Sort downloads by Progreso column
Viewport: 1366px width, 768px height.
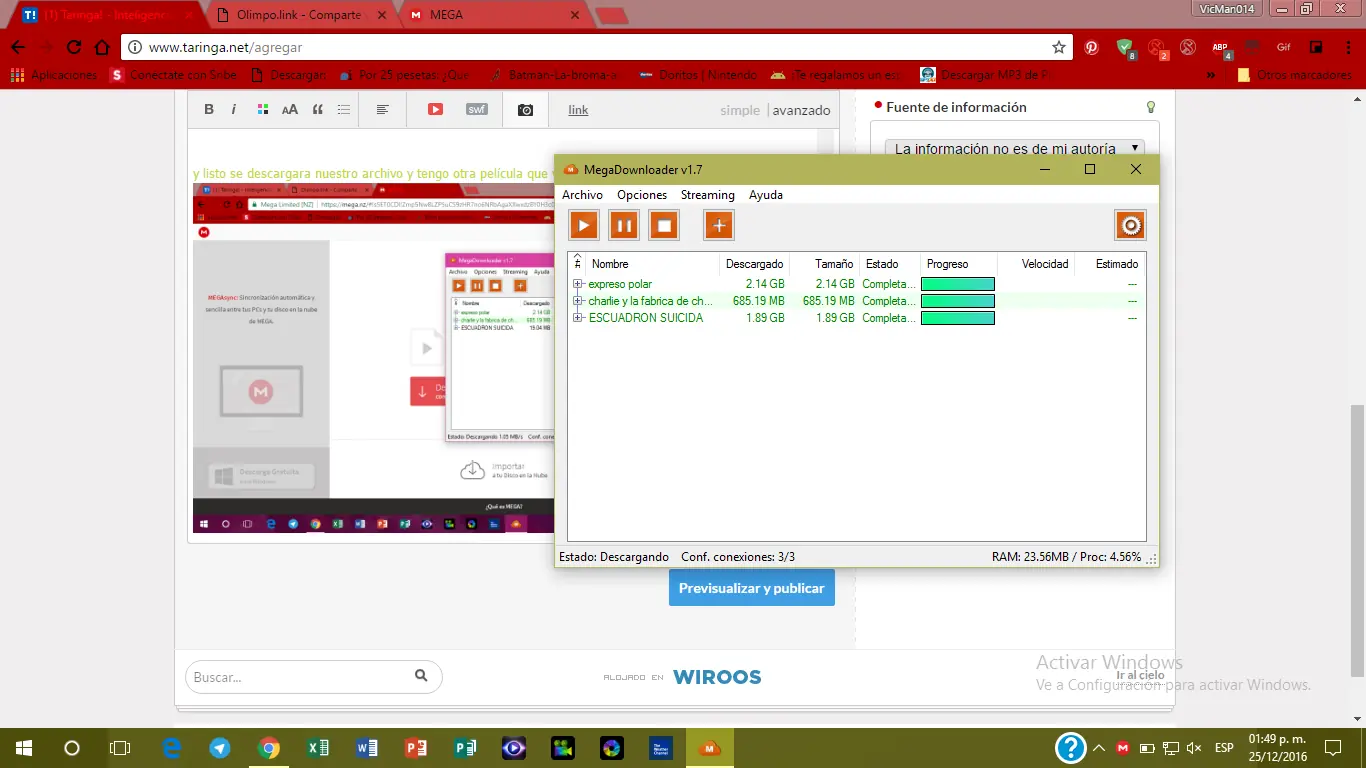point(958,264)
